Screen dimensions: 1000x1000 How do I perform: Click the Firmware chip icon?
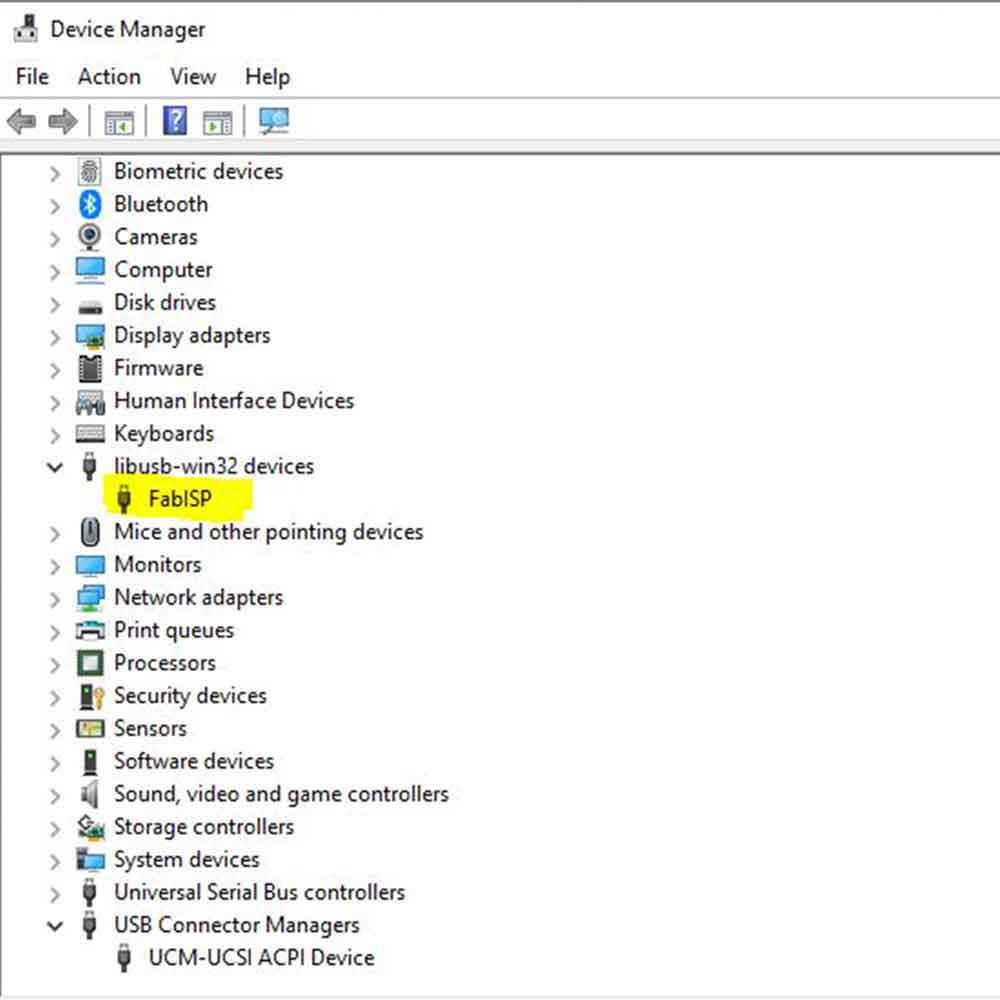point(90,368)
